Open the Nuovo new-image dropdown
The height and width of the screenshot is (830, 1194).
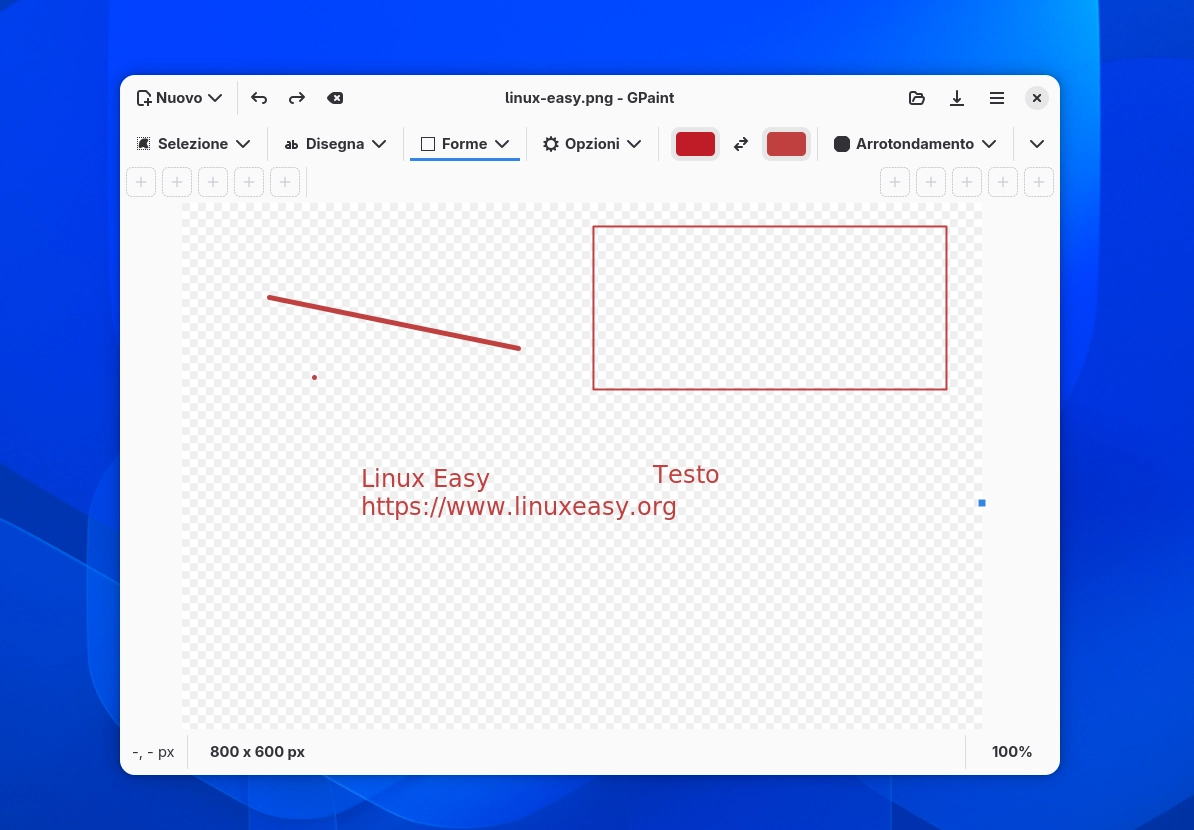pos(180,98)
